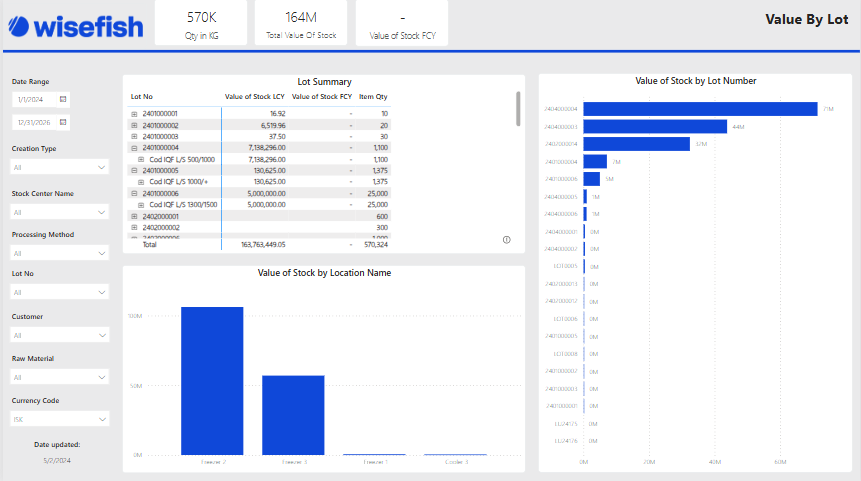Open the start date calendar picker

click(x=63, y=100)
